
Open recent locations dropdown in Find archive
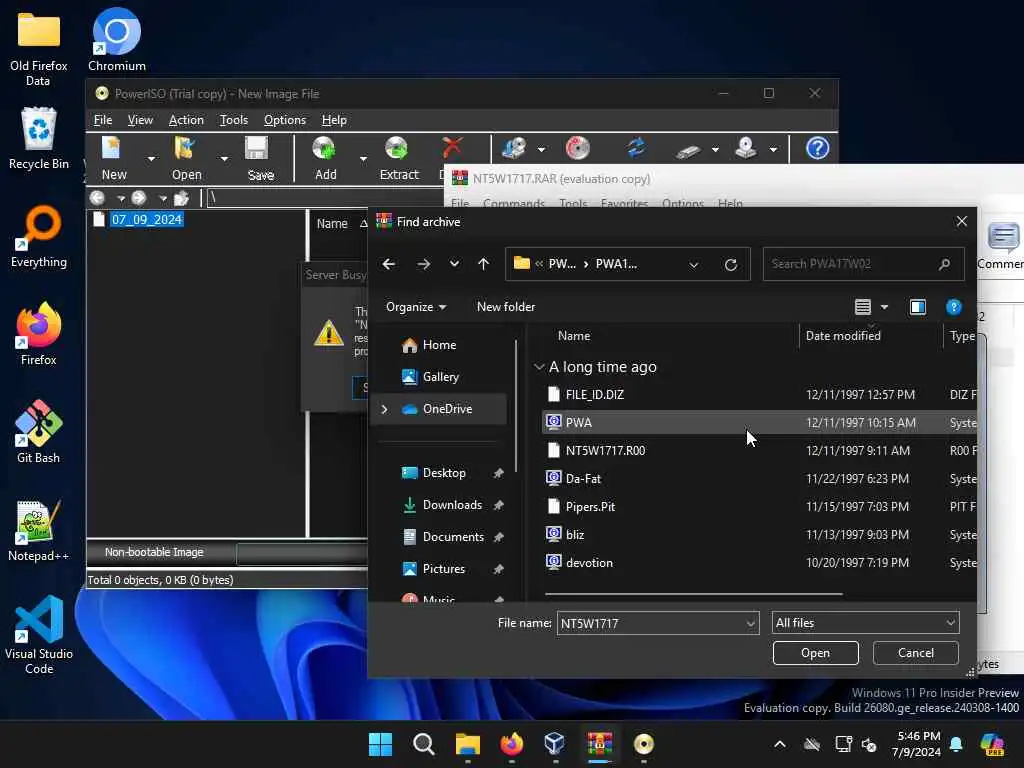[454, 264]
